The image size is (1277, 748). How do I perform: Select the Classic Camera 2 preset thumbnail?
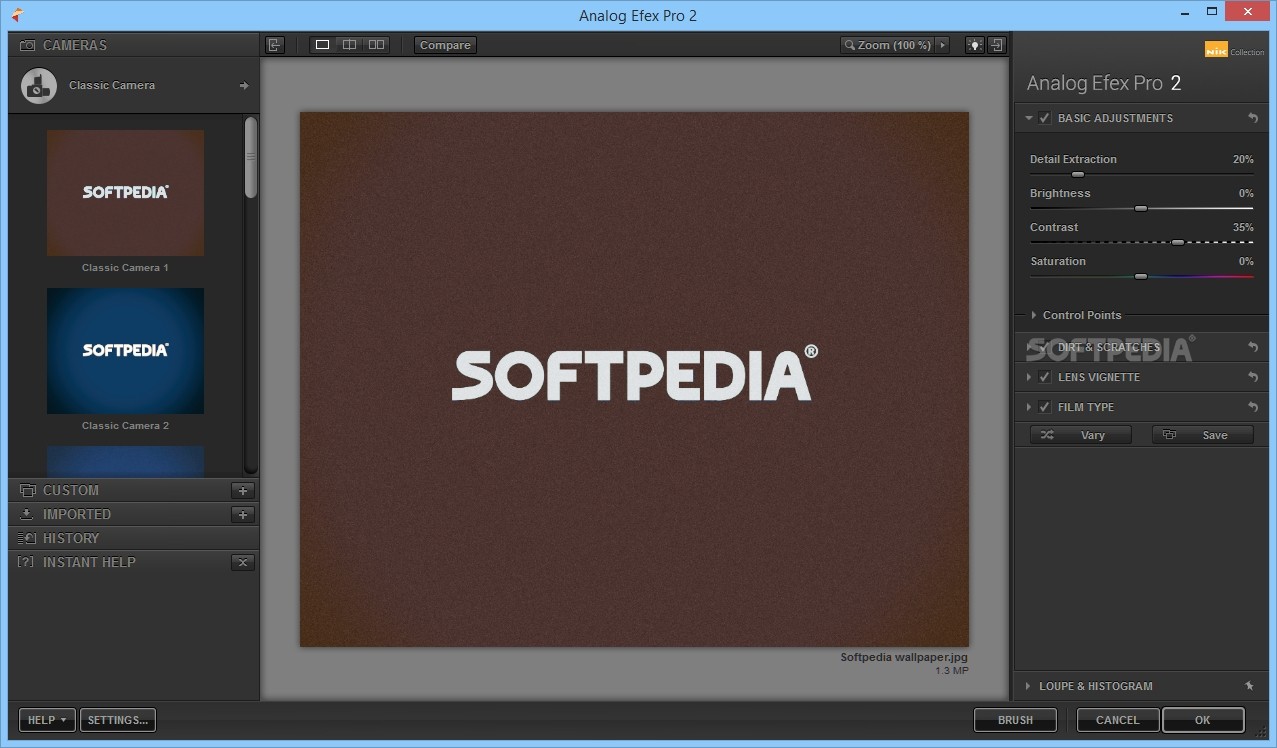click(x=125, y=351)
